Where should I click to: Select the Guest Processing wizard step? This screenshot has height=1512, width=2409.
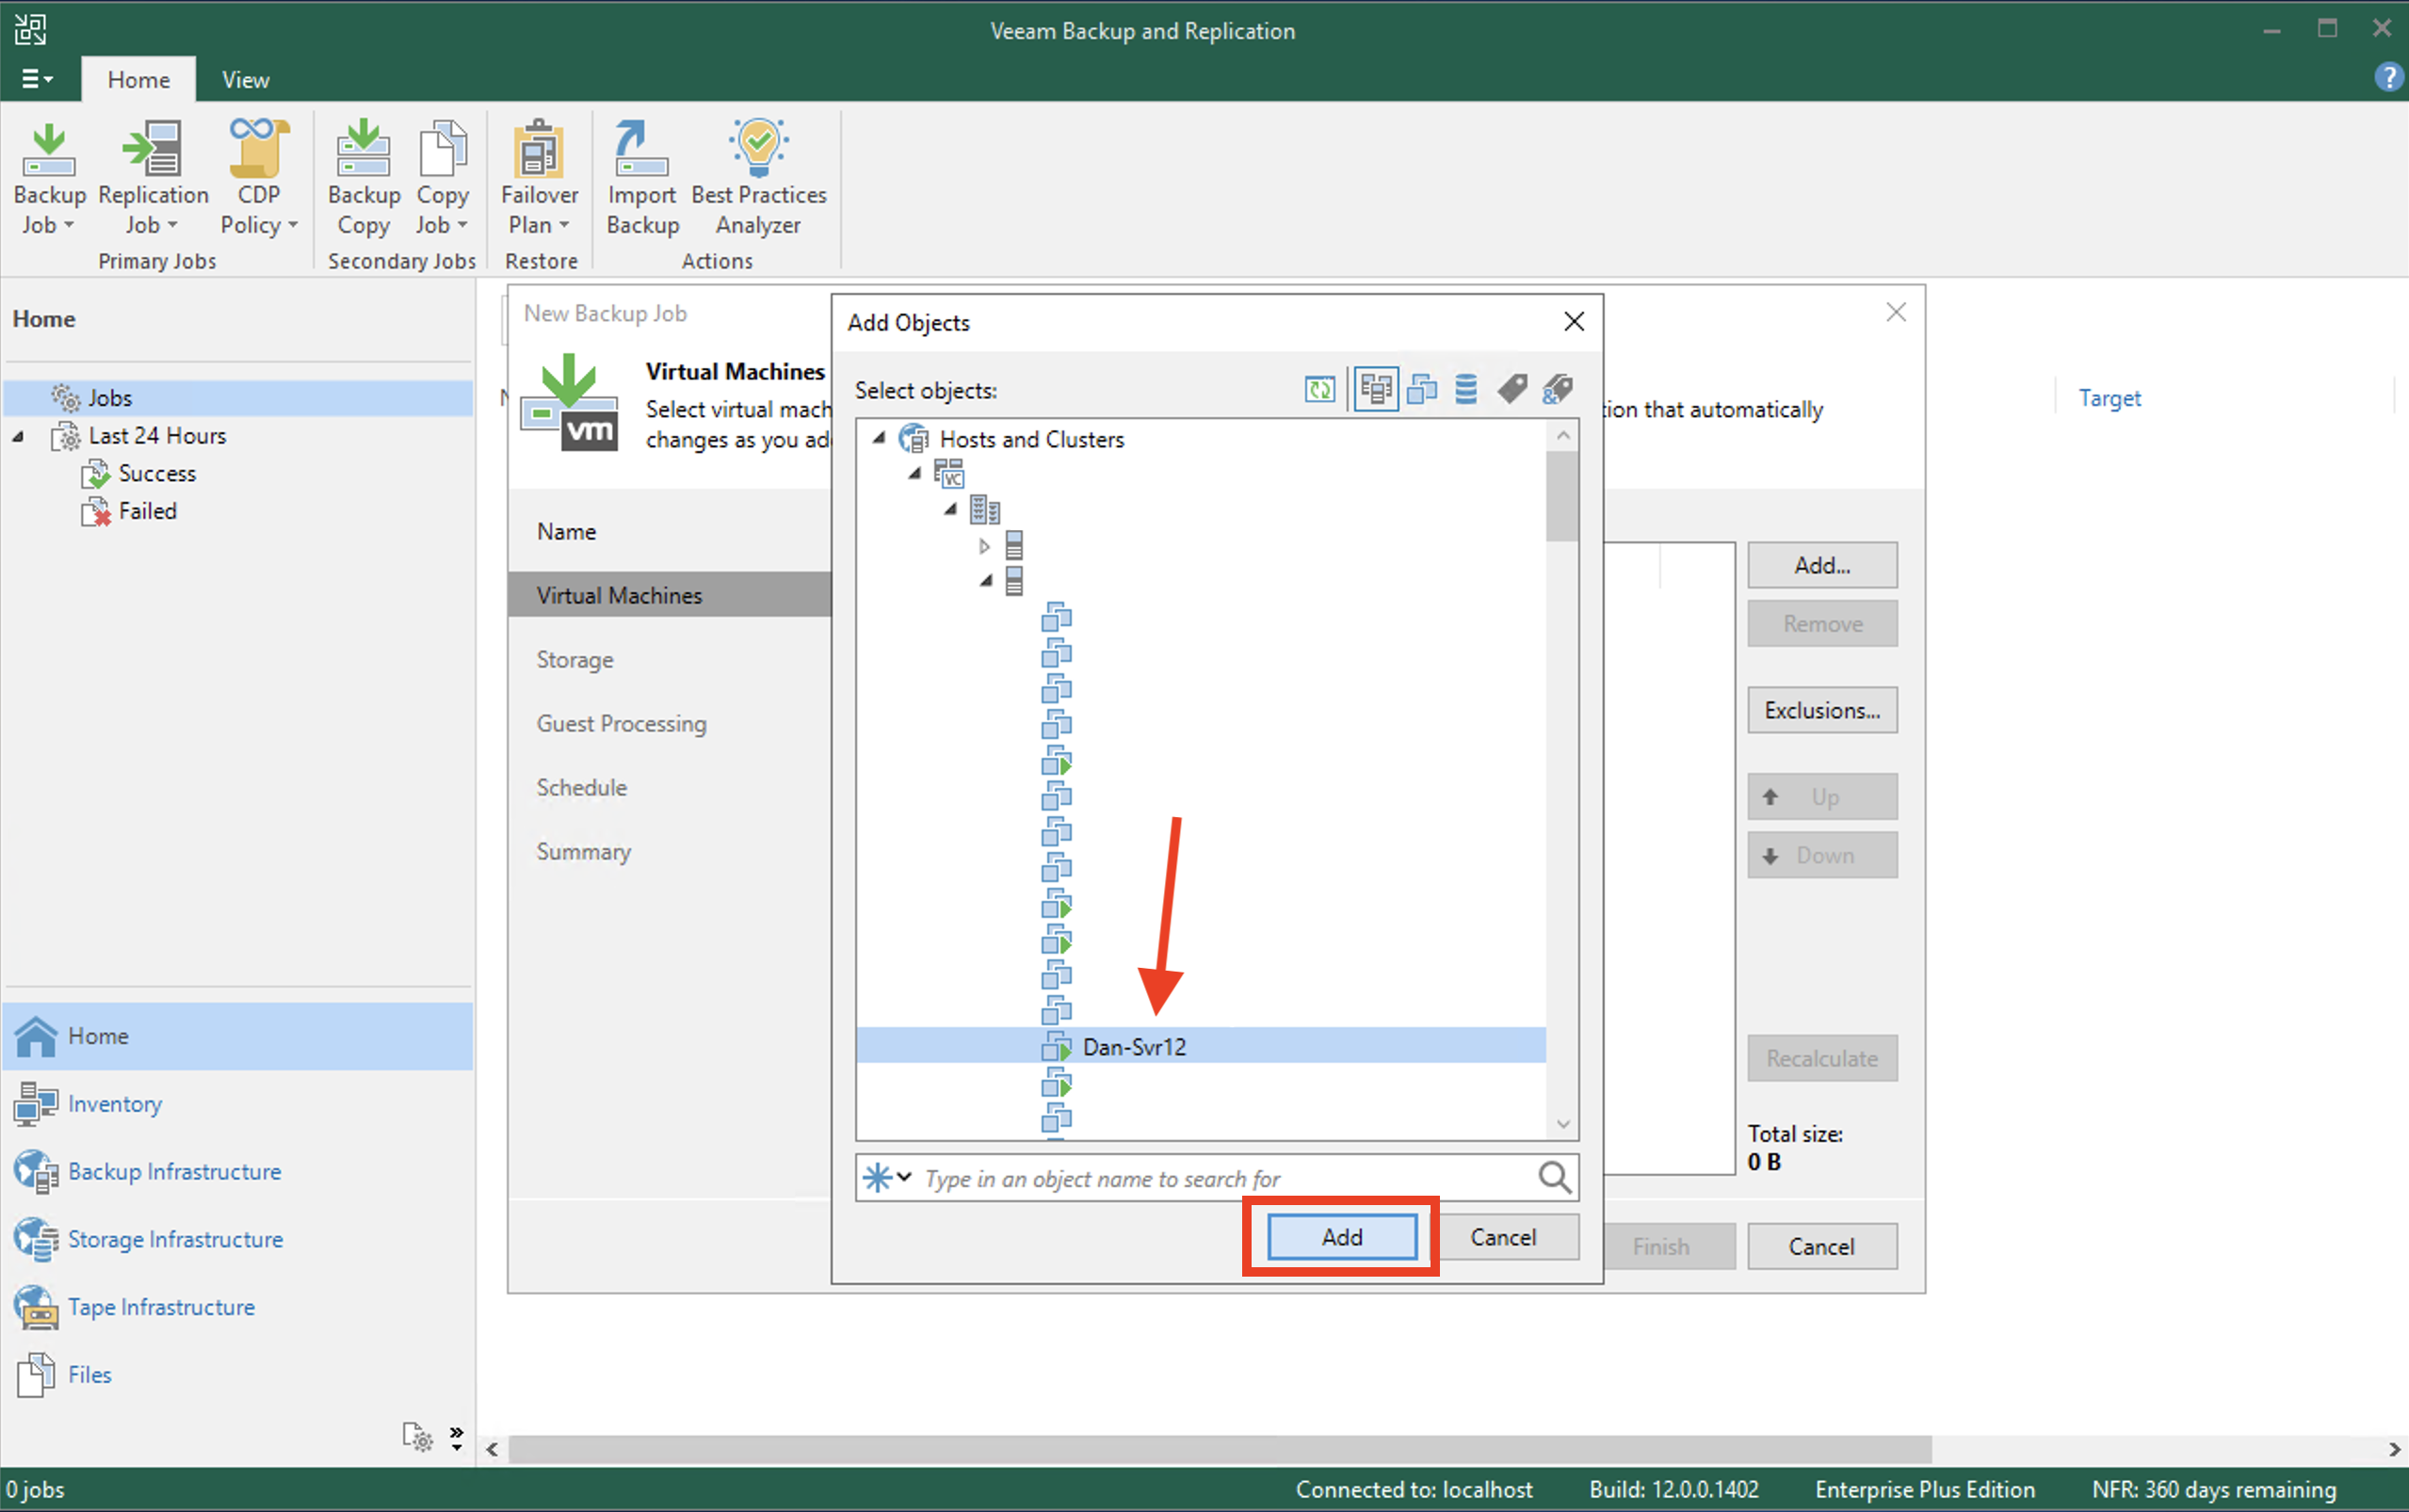click(x=669, y=724)
